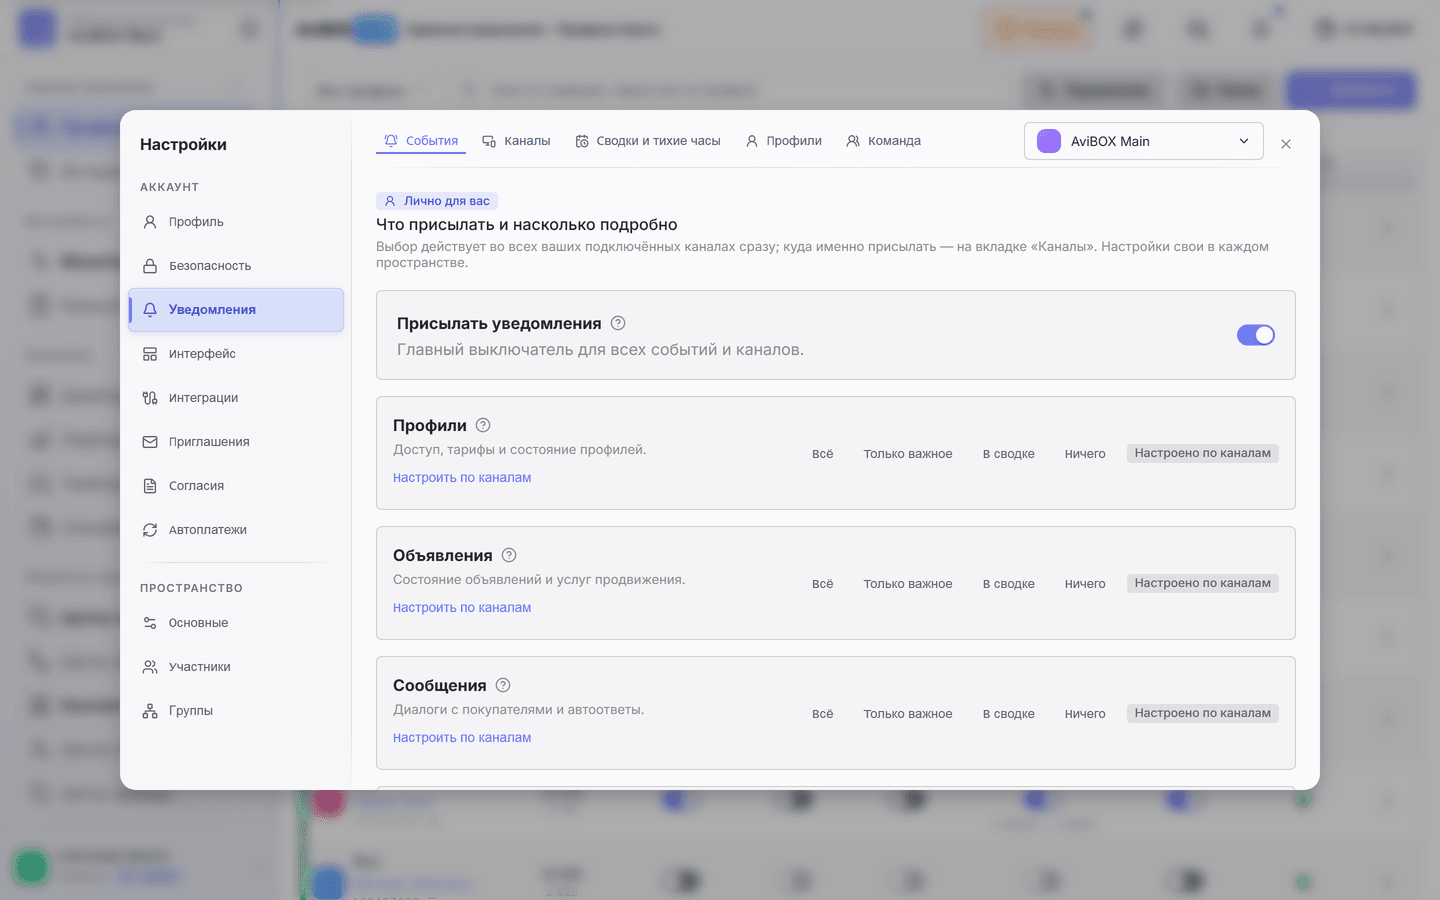This screenshot has height=900, width=1440.
Task: Open Настроить по каналам link under Сообщения
Action: [x=462, y=738]
